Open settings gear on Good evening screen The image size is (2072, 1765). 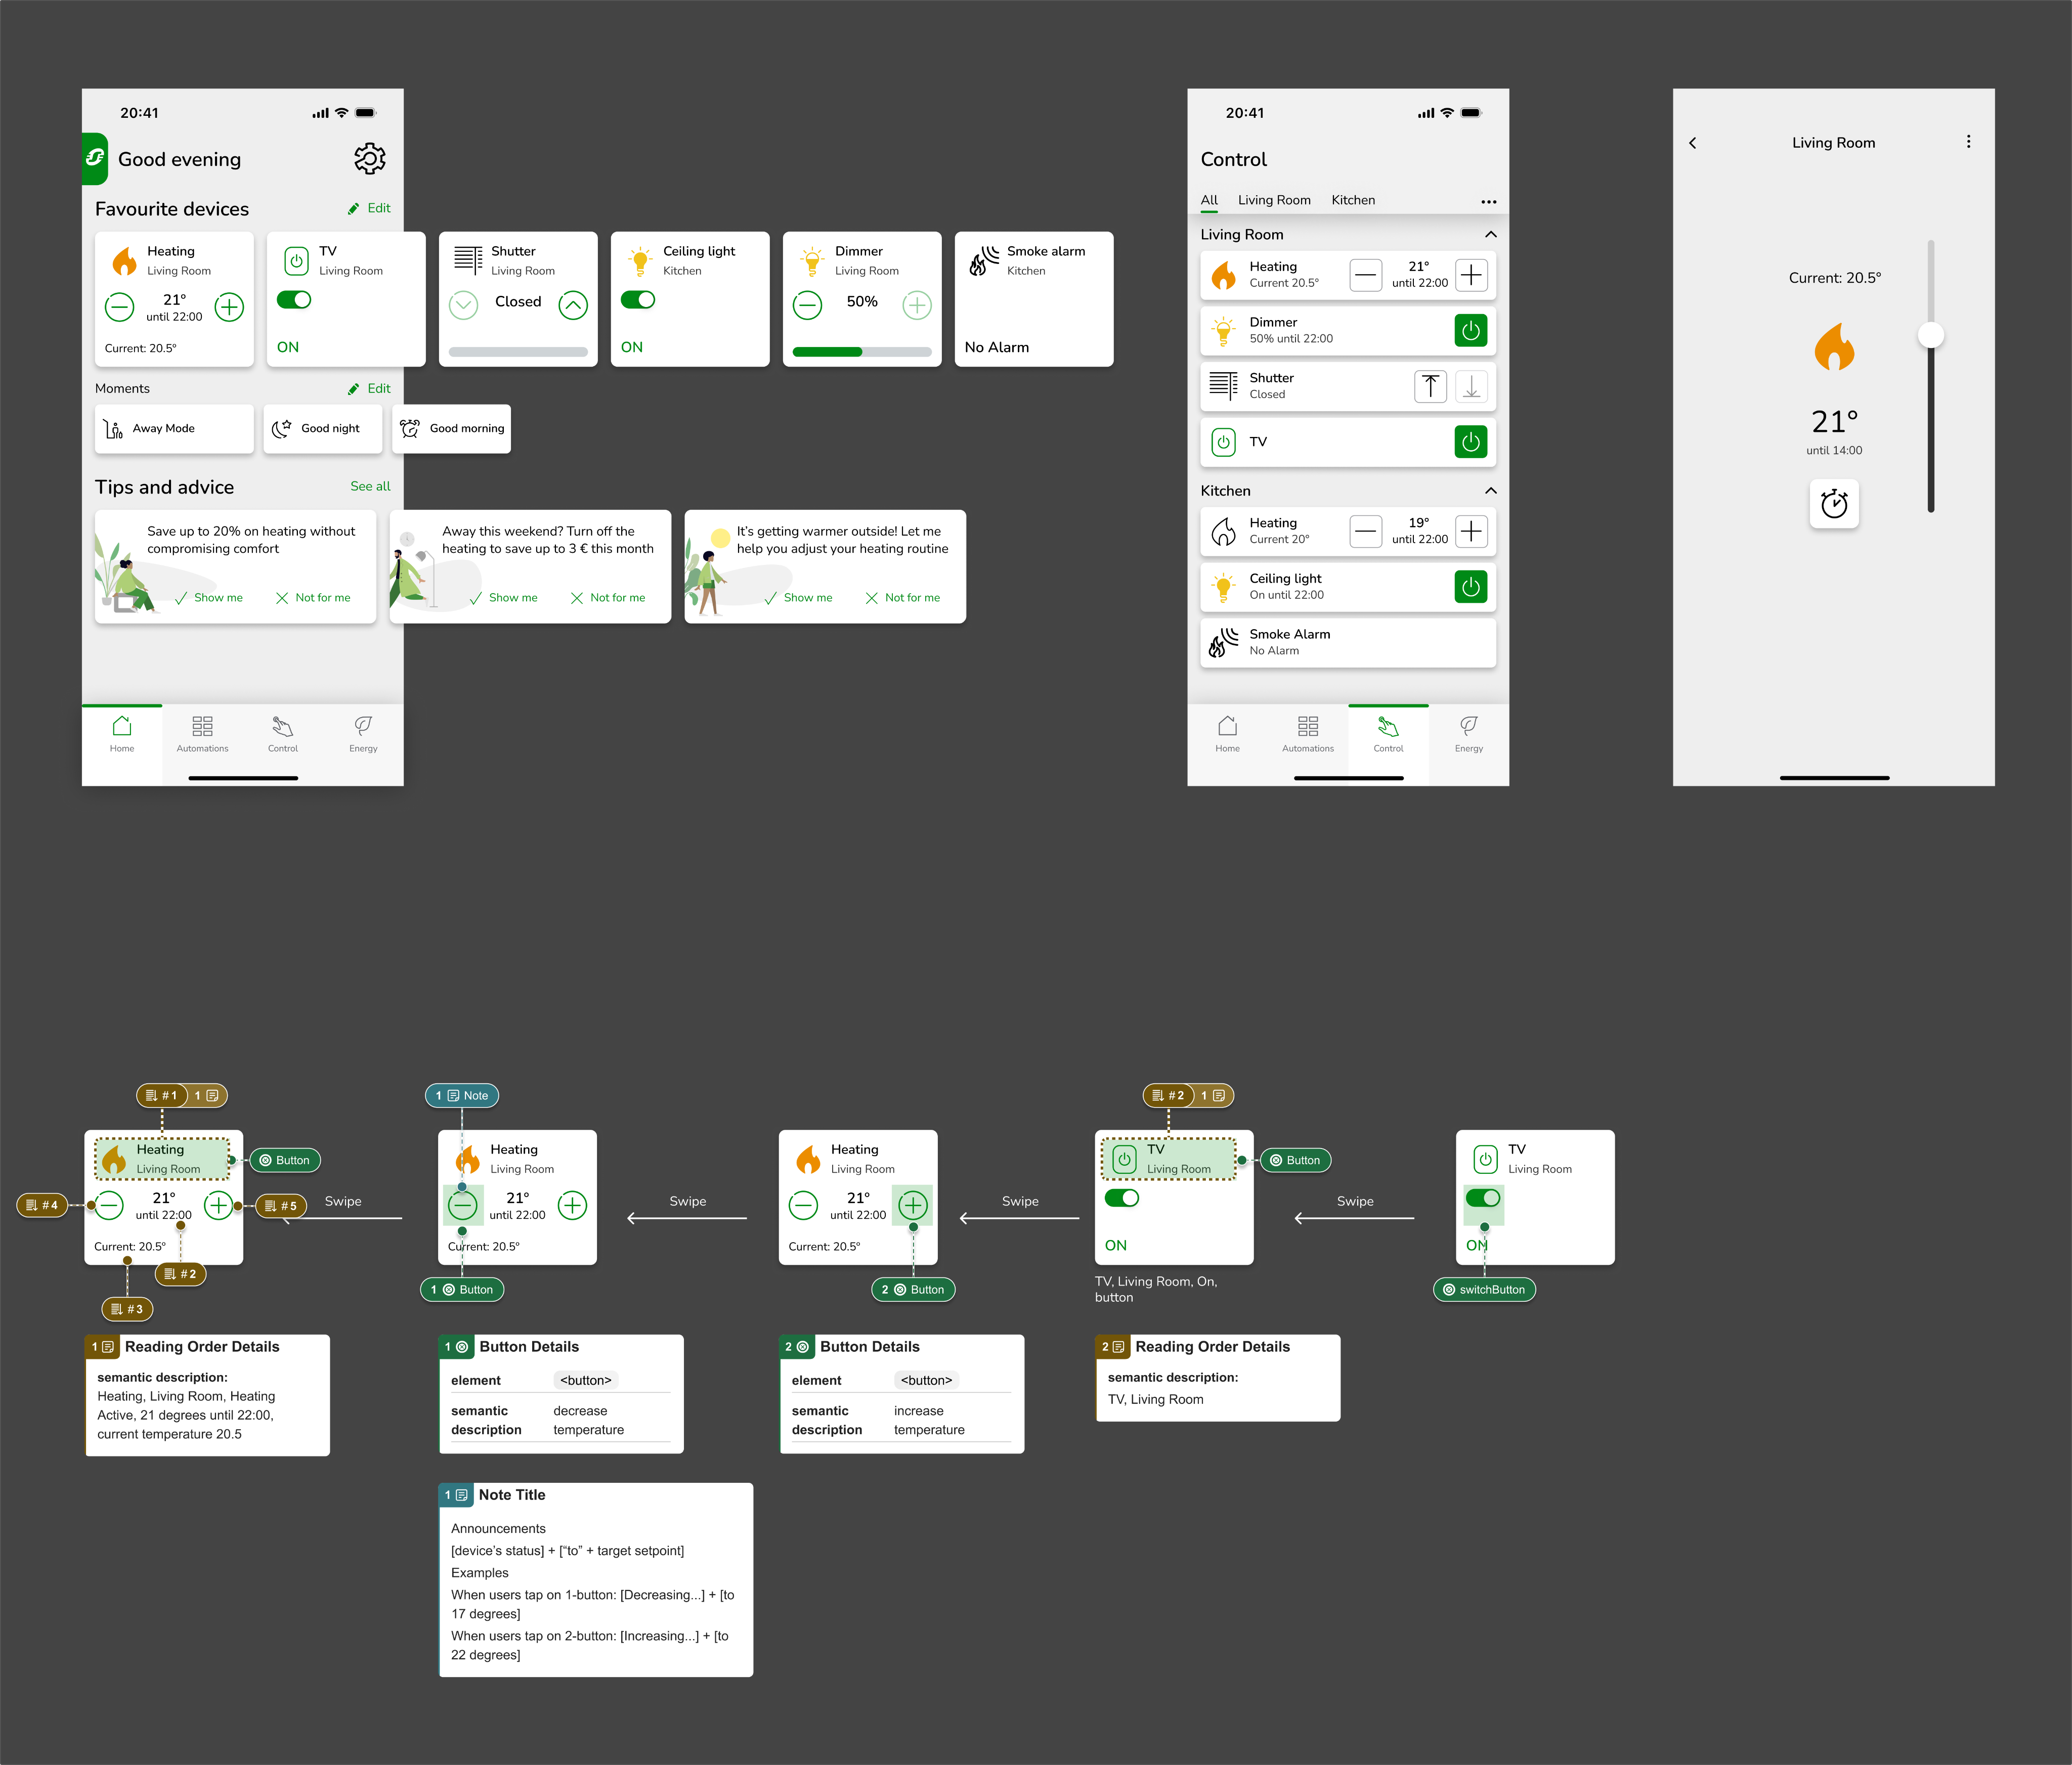369,158
